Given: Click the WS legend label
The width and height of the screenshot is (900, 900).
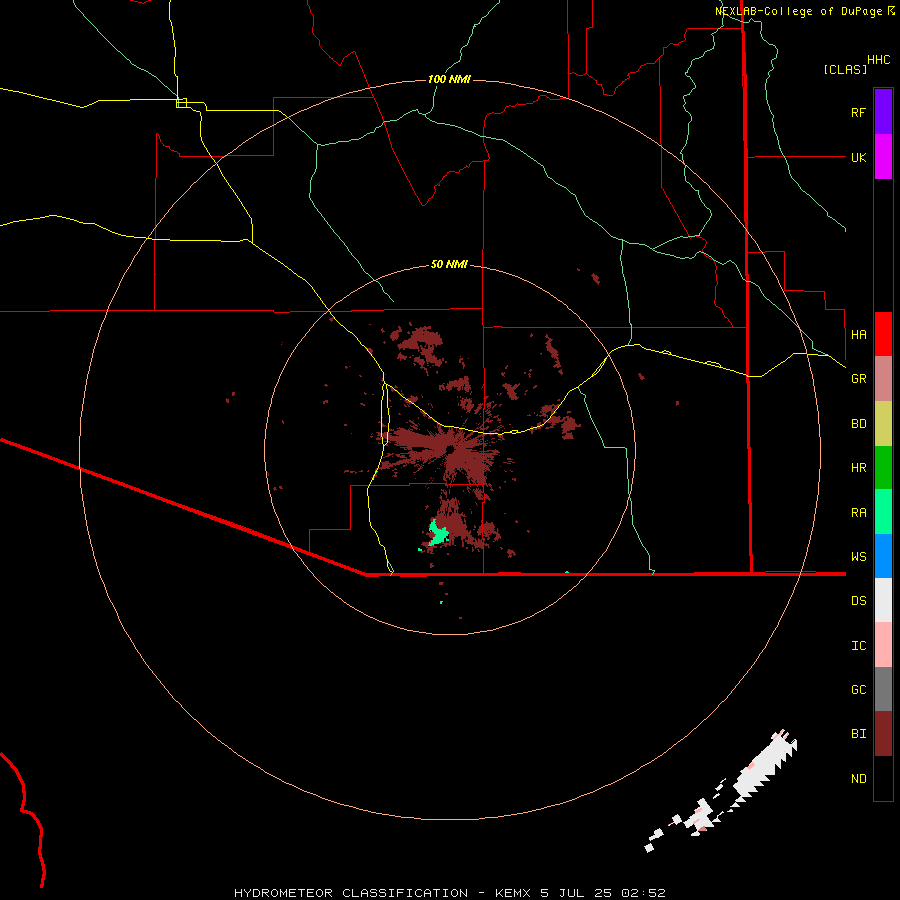Looking at the screenshot, I should point(858,557).
